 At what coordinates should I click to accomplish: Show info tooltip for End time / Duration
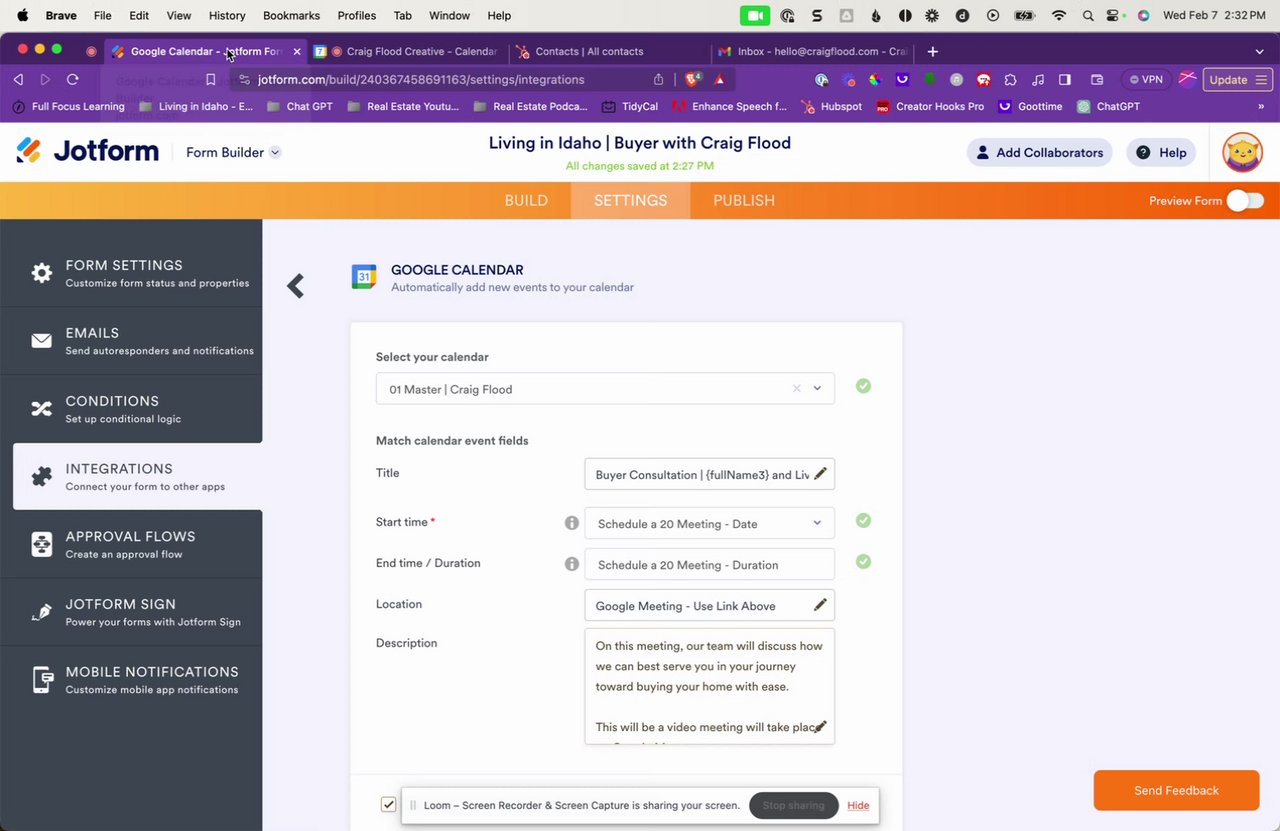[x=572, y=564]
